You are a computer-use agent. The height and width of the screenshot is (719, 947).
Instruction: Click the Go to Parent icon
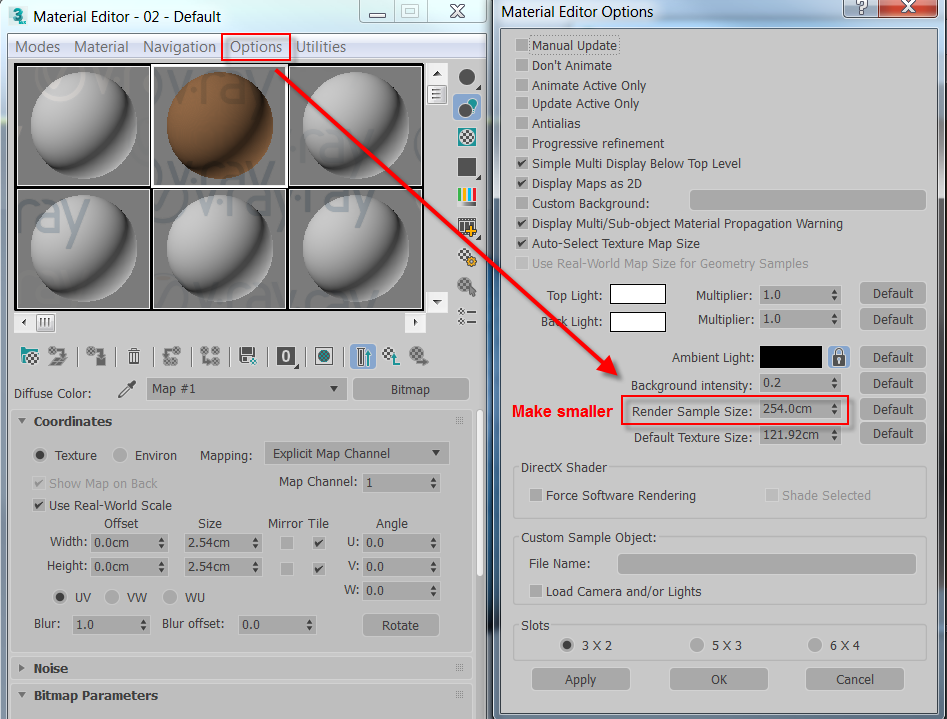[x=392, y=356]
